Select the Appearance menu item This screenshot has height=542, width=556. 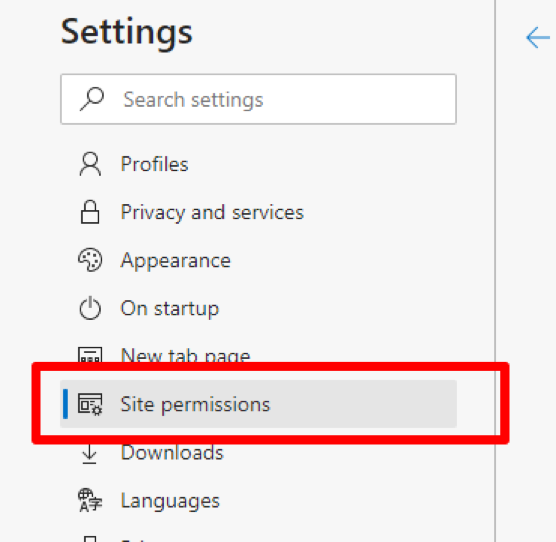(x=258, y=260)
